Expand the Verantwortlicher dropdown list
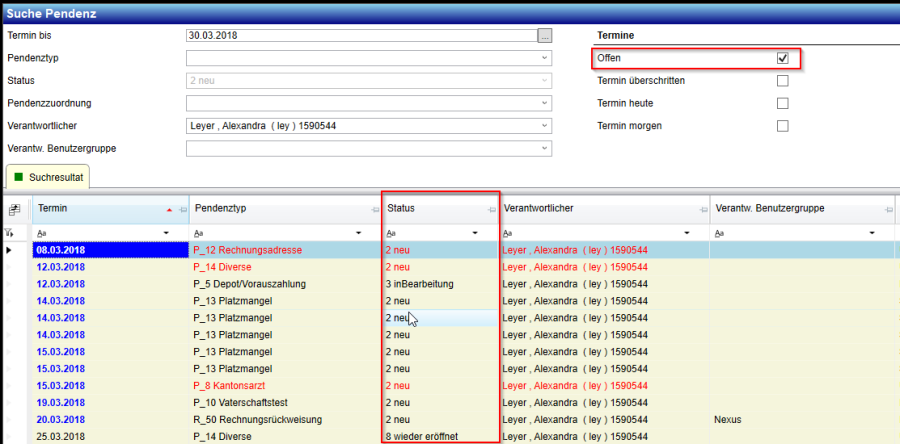Image resolution: width=900 pixels, height=444 pixels. coord(544,126)
